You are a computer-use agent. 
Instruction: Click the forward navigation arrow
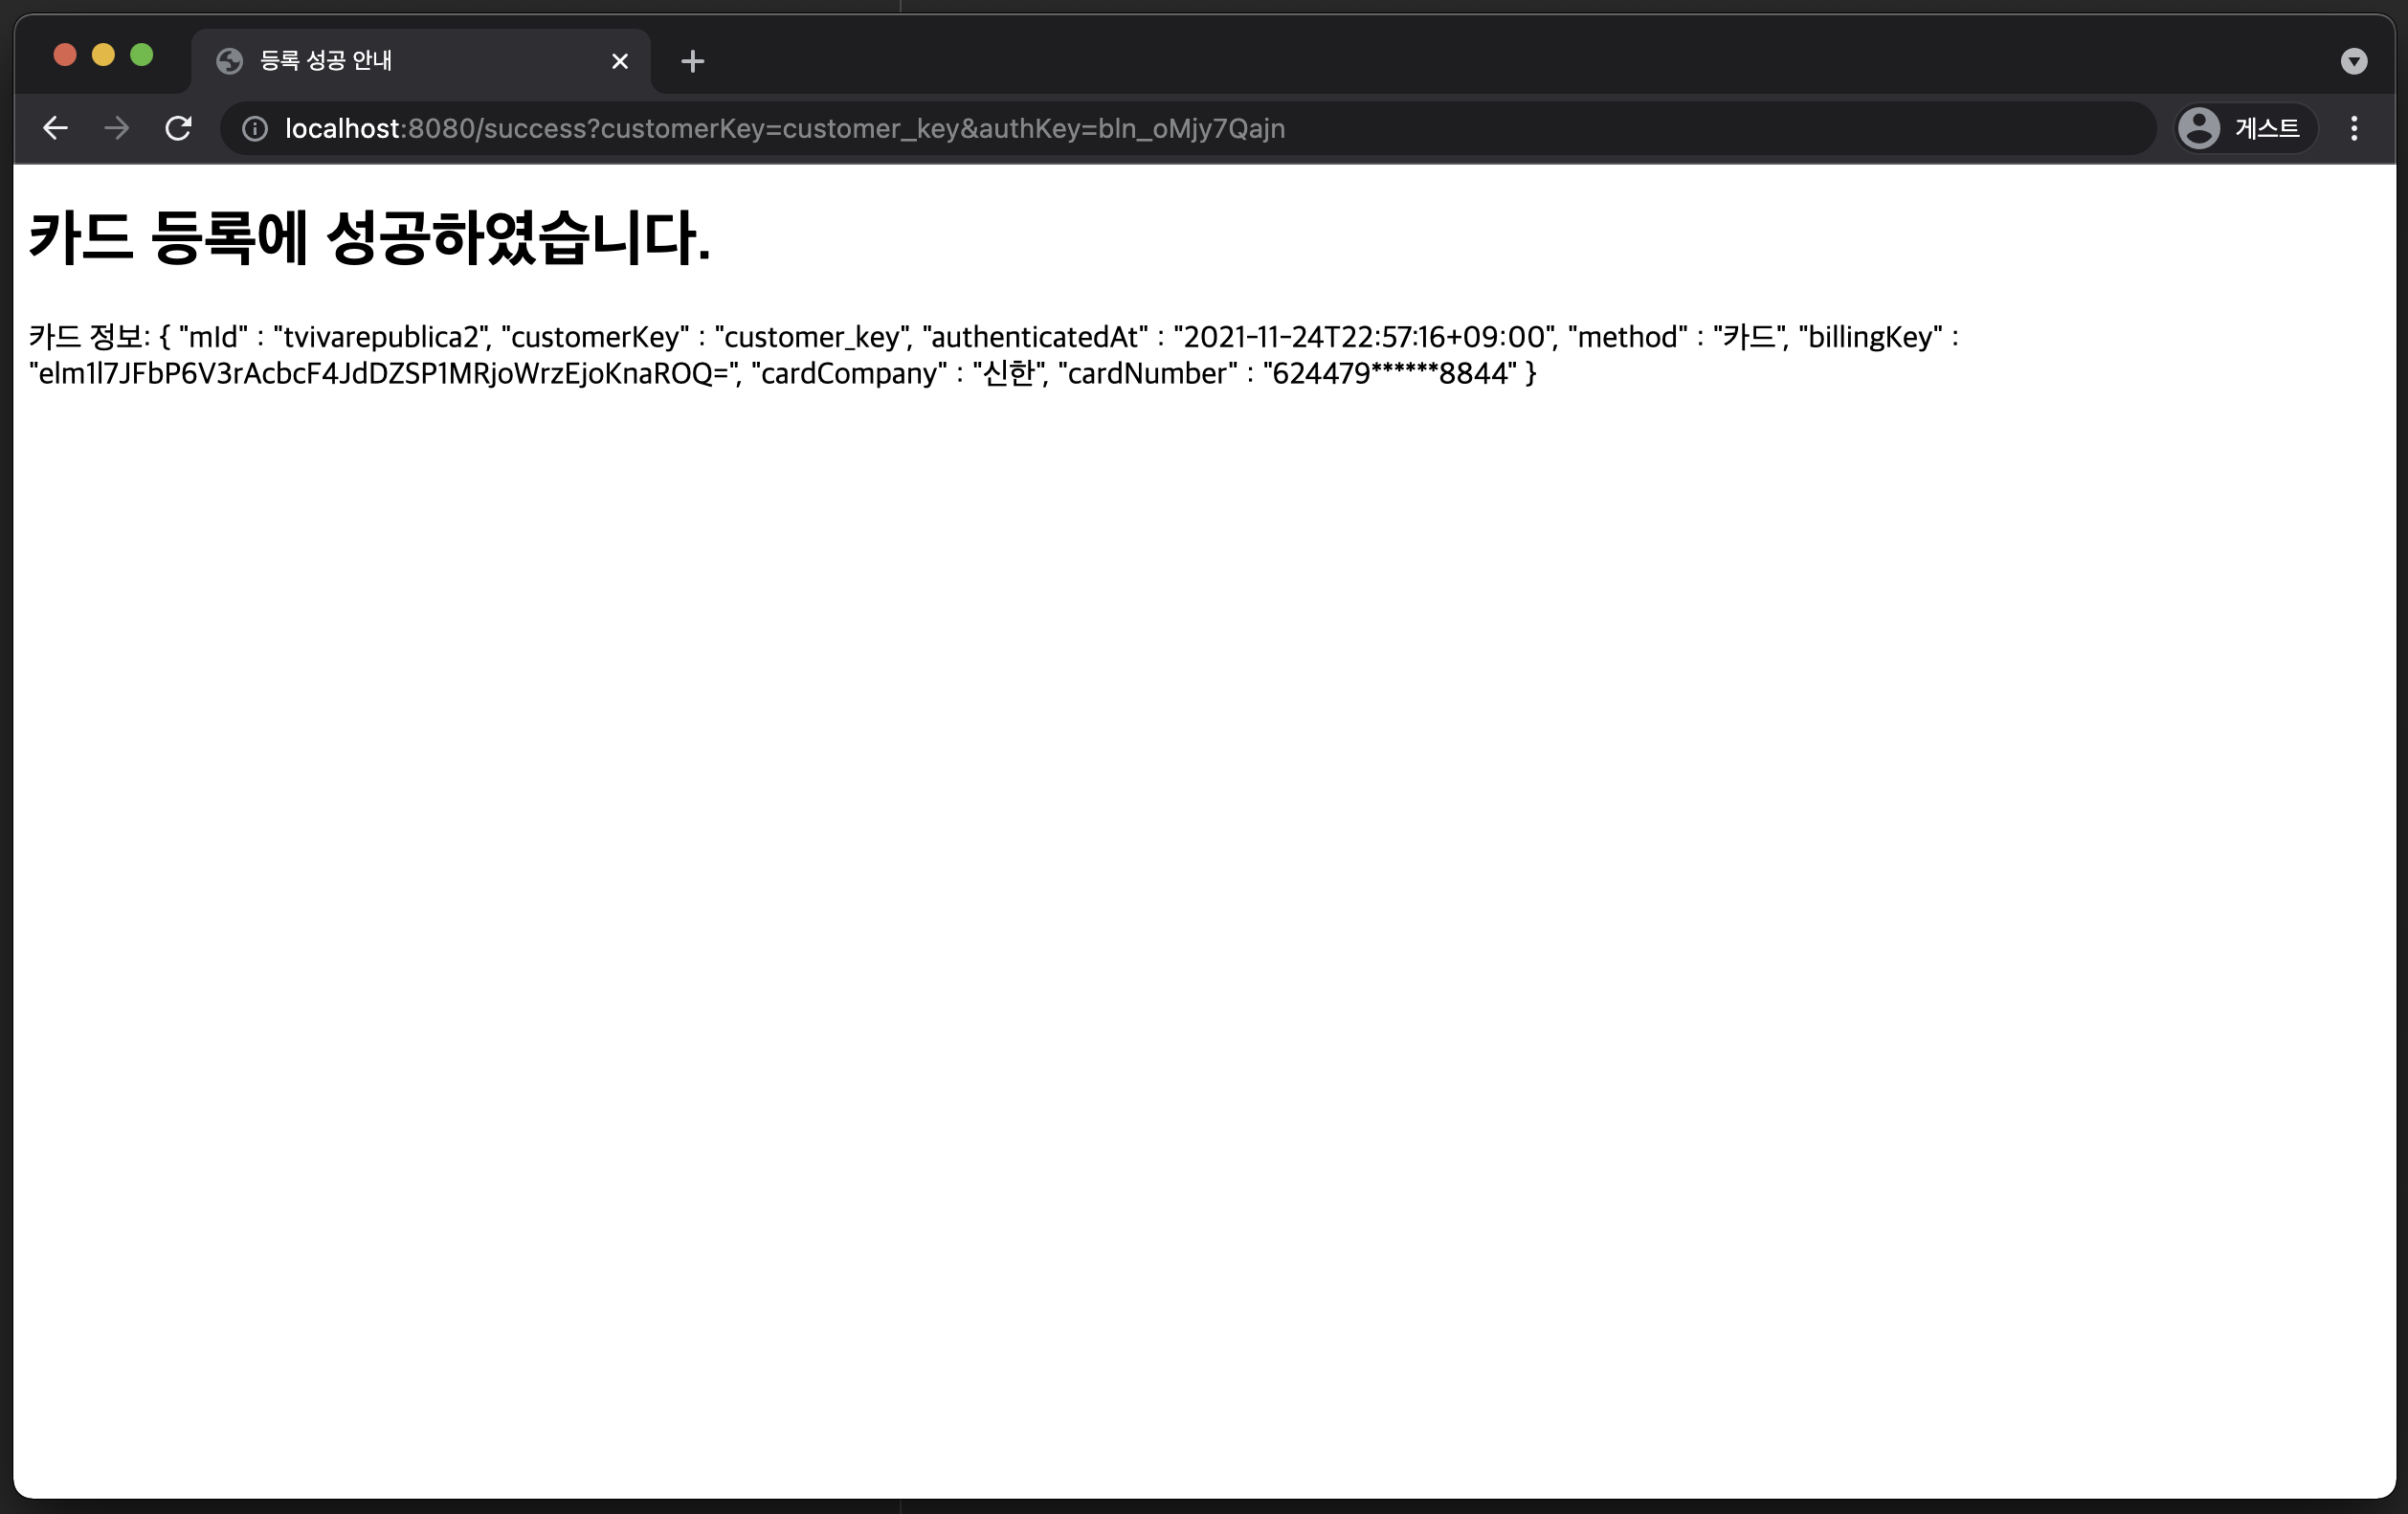click(117, 128)
